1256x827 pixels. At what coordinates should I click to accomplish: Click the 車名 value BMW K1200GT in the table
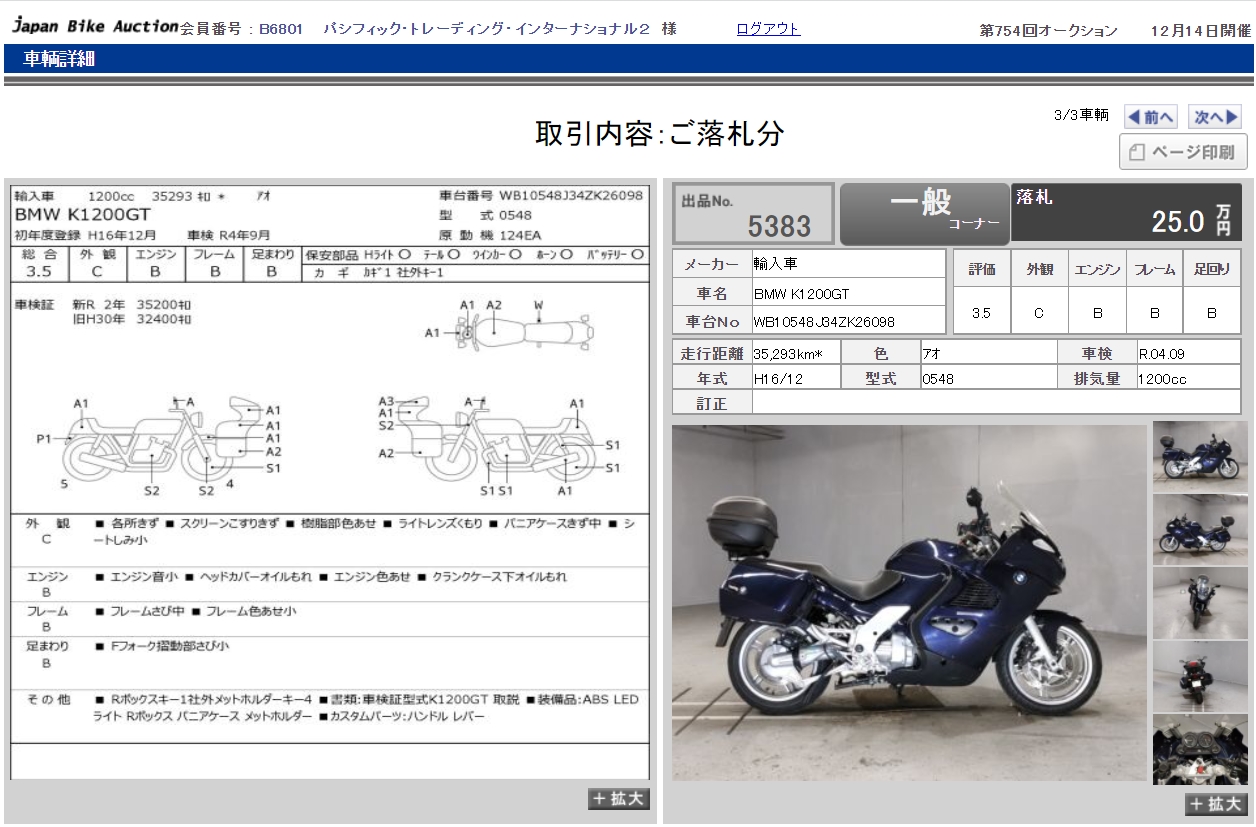click(x=801, y=294)
